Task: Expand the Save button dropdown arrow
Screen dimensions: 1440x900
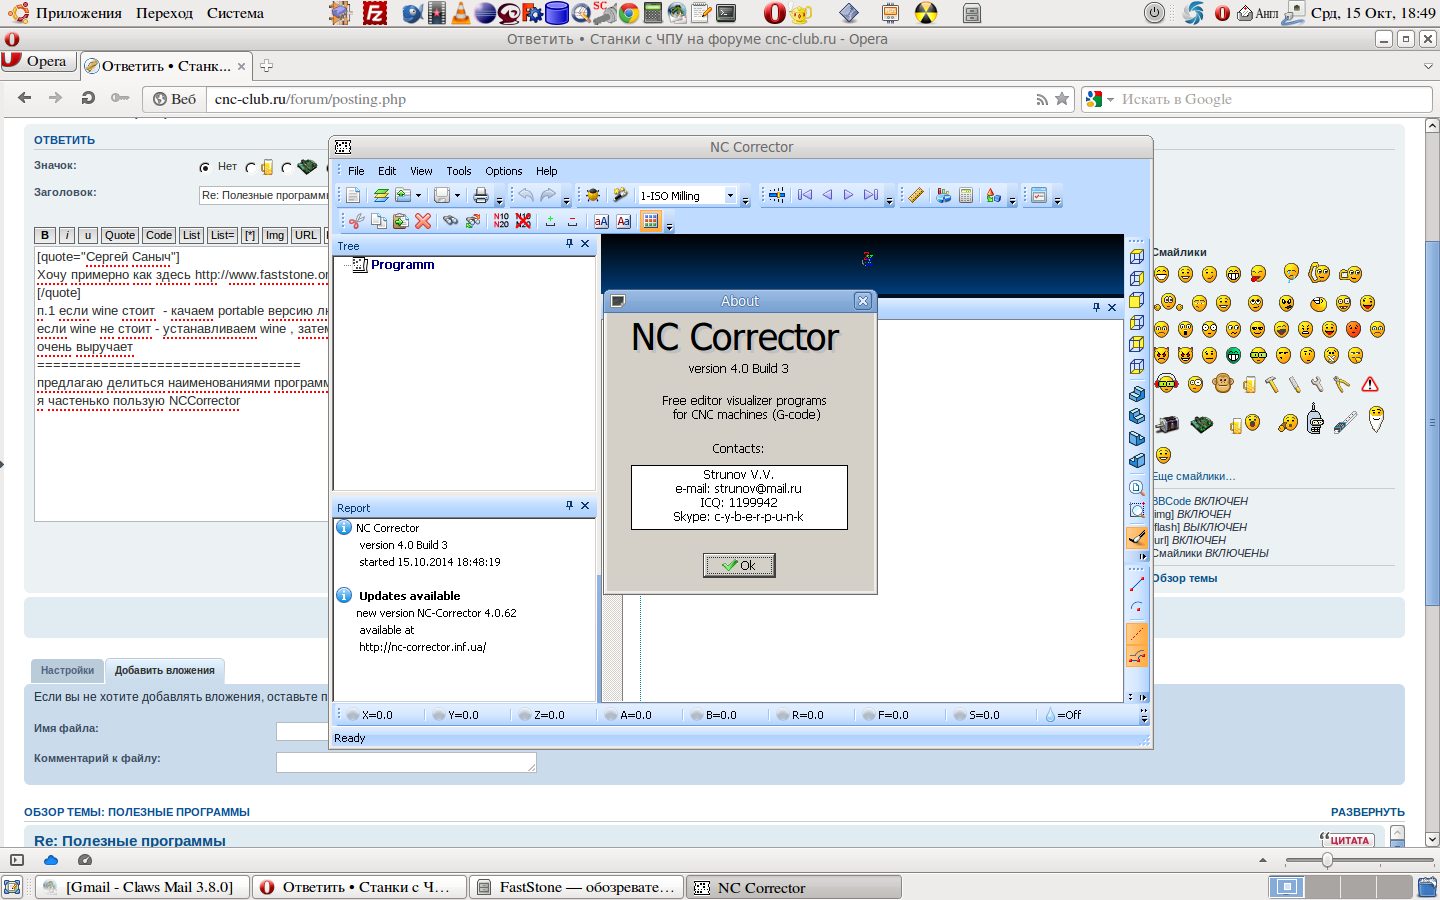Action: (457, 196)
